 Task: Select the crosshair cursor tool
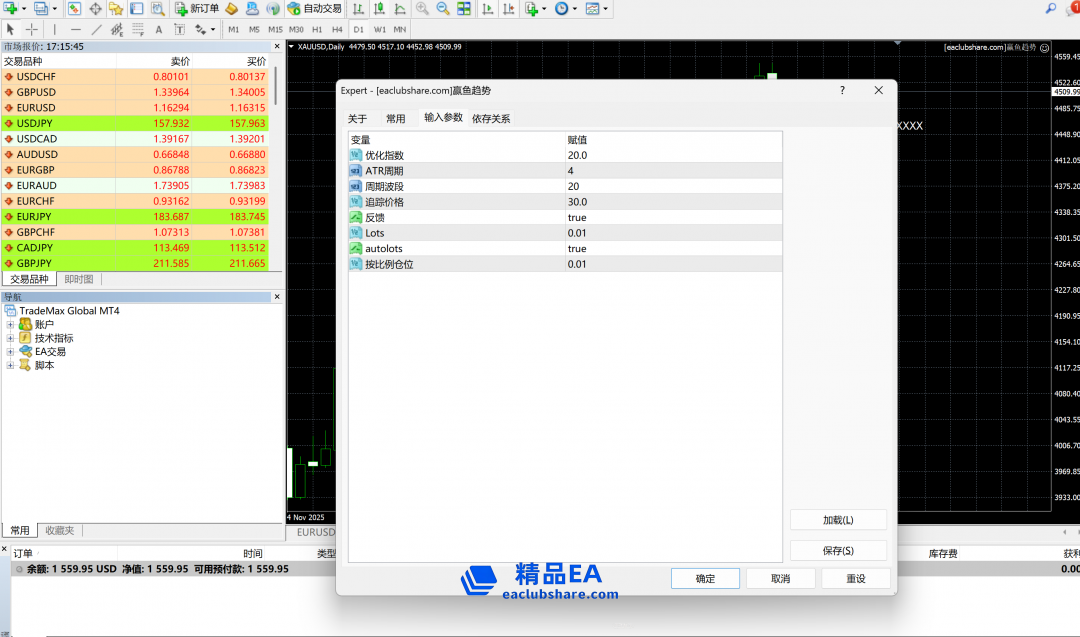coord(32,30)
